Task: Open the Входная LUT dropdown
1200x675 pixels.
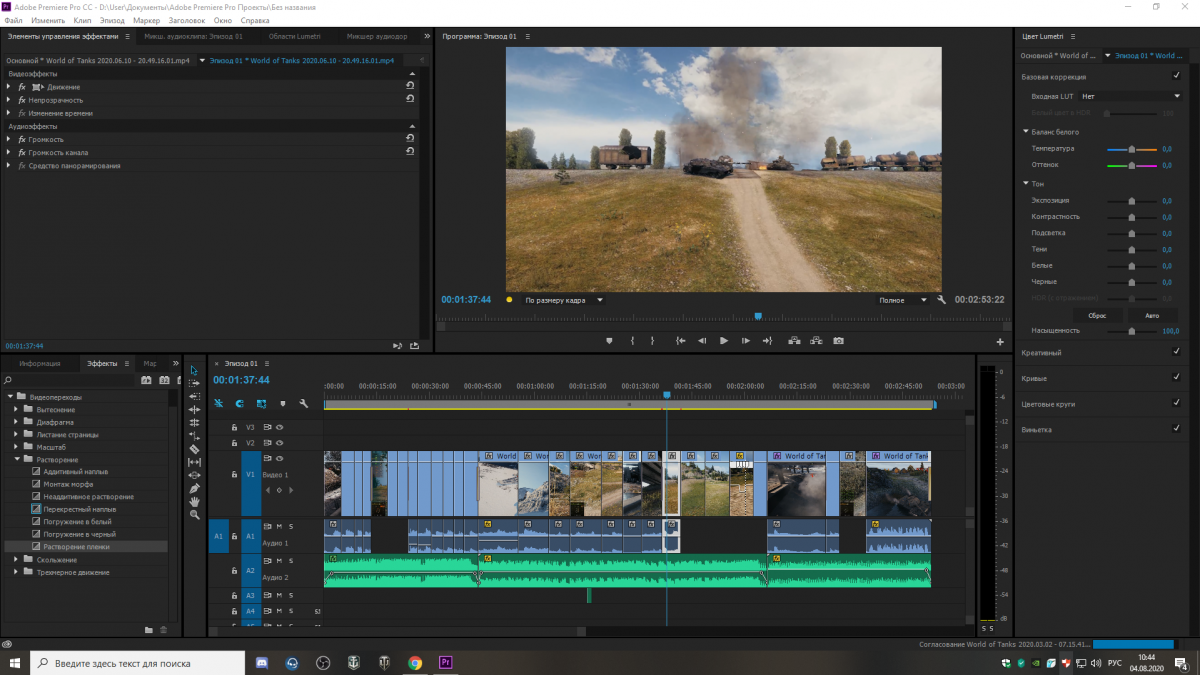Action: 1130,96
